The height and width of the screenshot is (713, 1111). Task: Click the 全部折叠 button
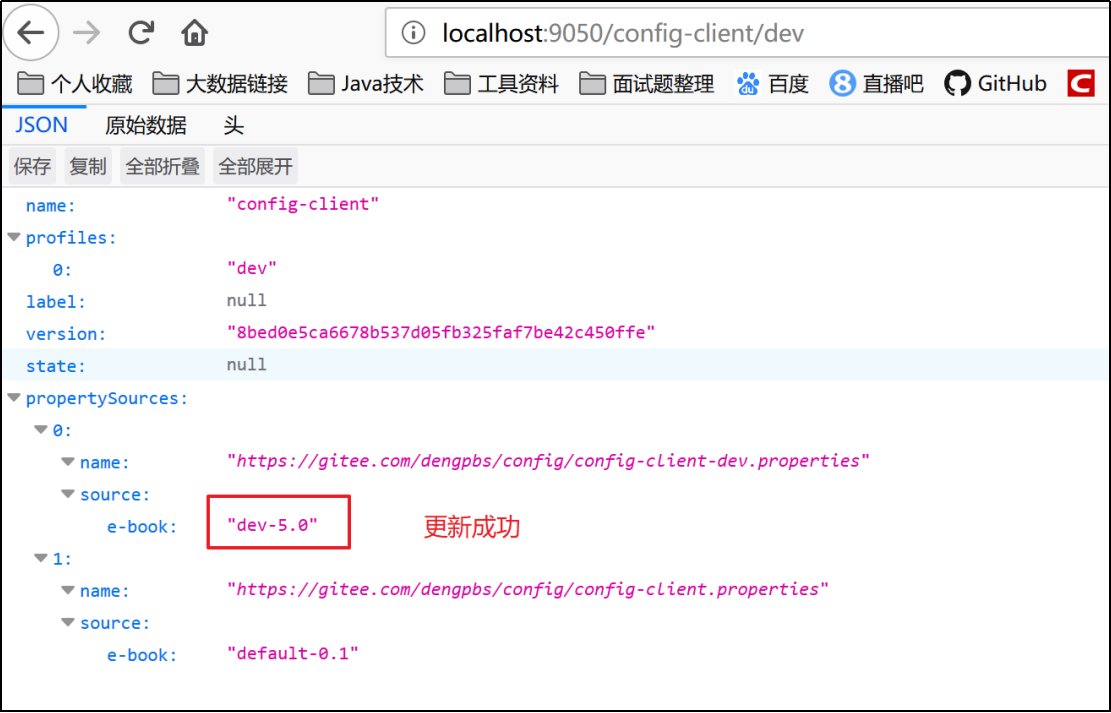click(162, 167)
